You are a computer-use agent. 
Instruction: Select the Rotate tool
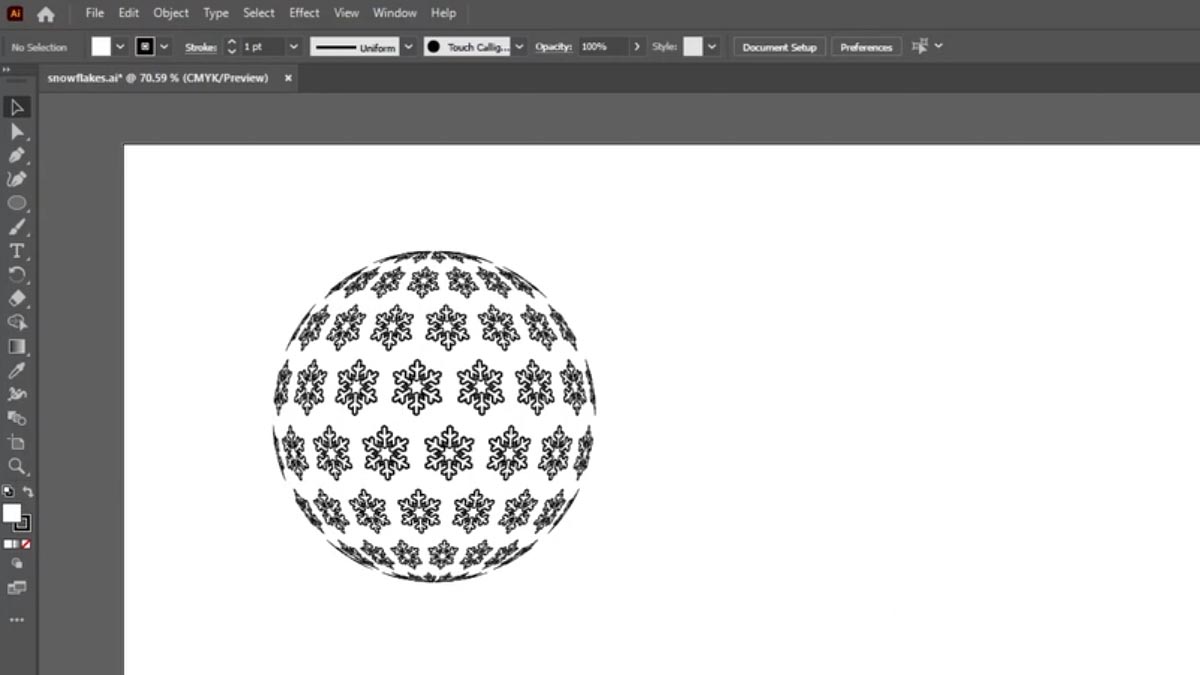pyautogui.click(x=16, y=275)
